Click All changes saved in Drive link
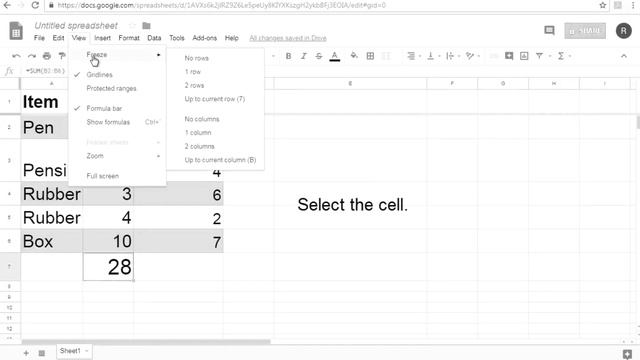 pos(288,38)
